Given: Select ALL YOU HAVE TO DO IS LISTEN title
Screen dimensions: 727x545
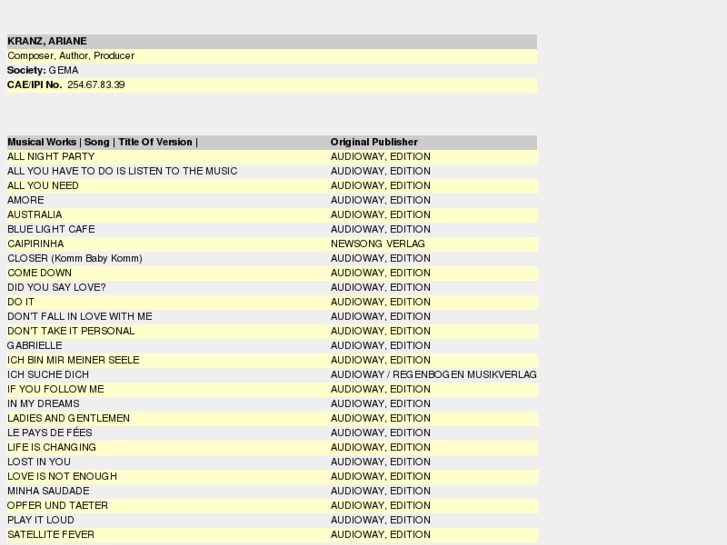Looking at the screenshot, I should (x=122, y=171).
